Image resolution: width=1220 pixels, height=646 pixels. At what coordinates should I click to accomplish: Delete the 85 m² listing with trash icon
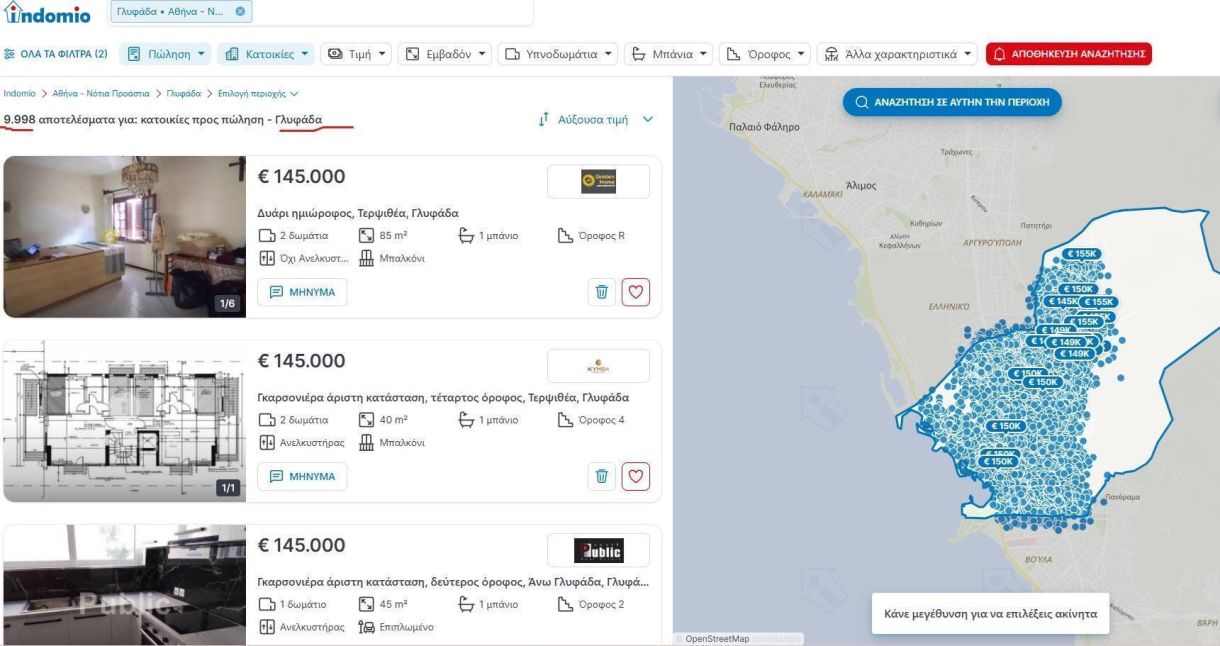click(x=601, y=292)
